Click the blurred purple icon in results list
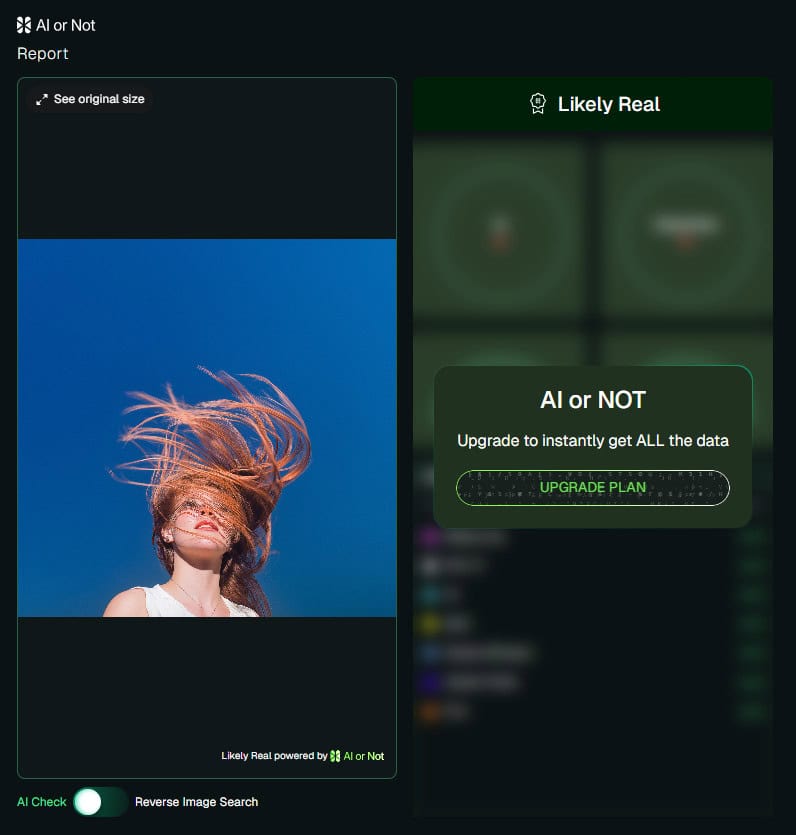The width and height of the screenshot is (796, 835). click(431, 537)
